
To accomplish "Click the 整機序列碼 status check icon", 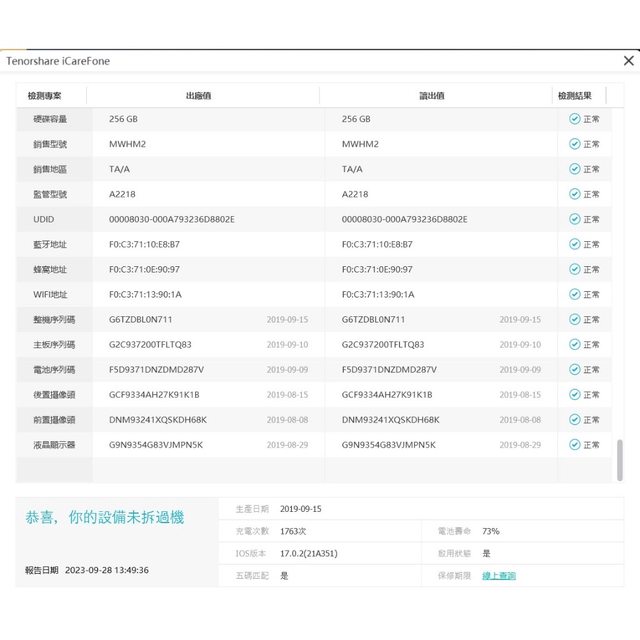I will click(x=574, y=319).
